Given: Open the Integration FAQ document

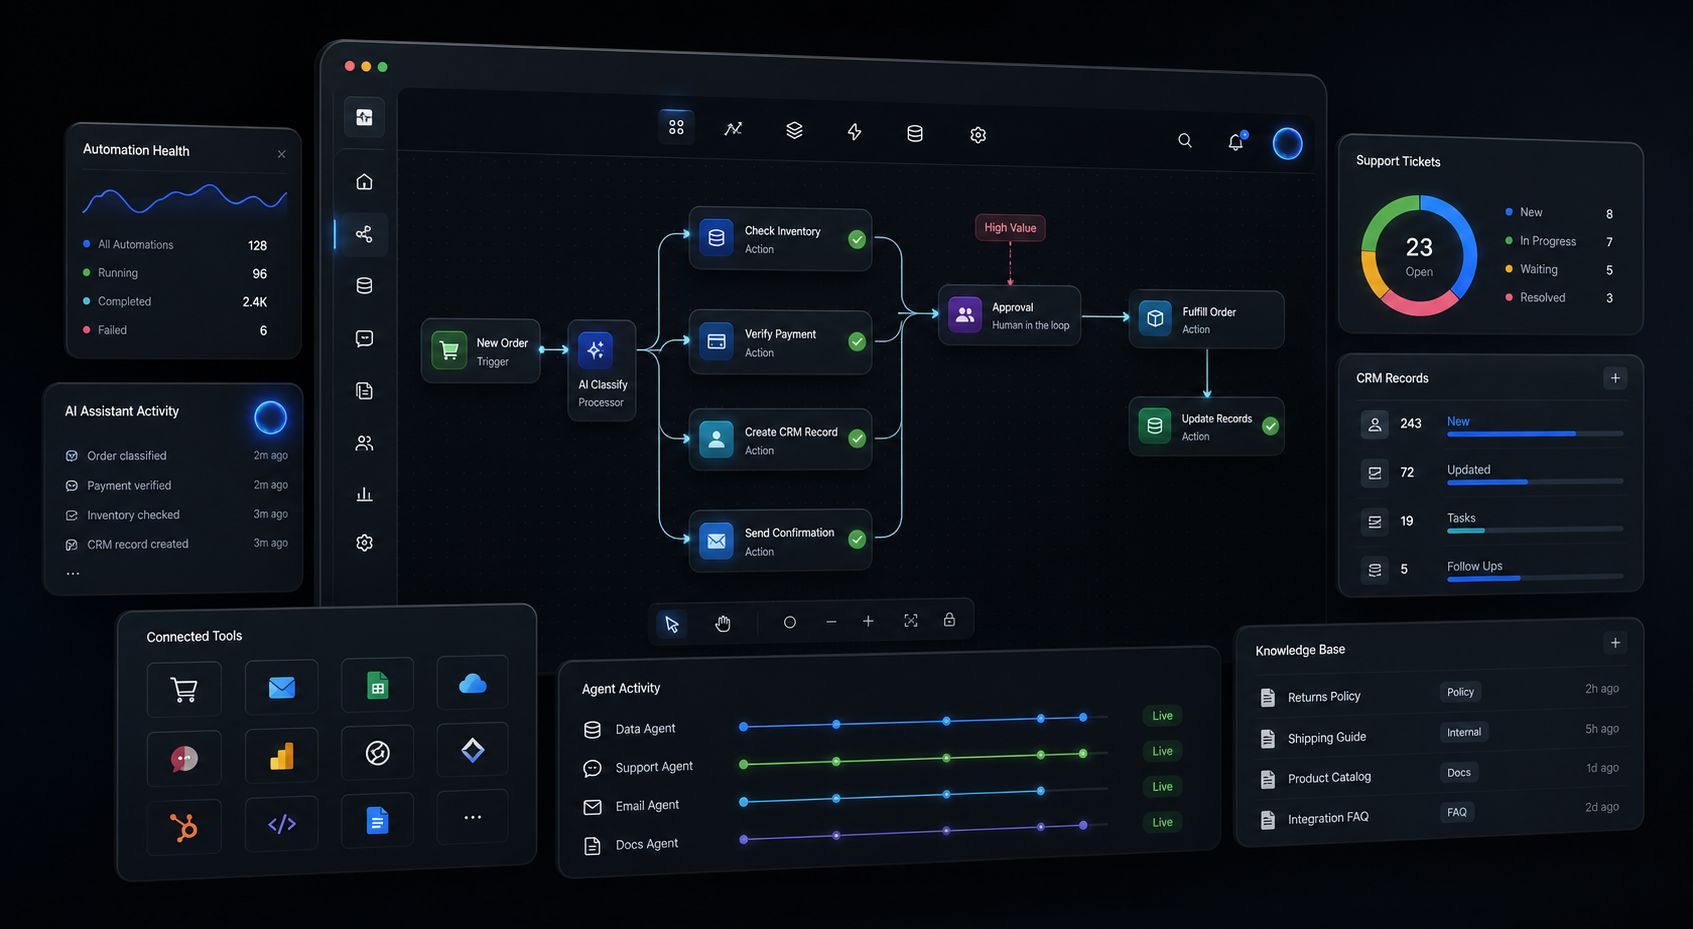Looking at the screenshot, I should tap(1328, 818).
